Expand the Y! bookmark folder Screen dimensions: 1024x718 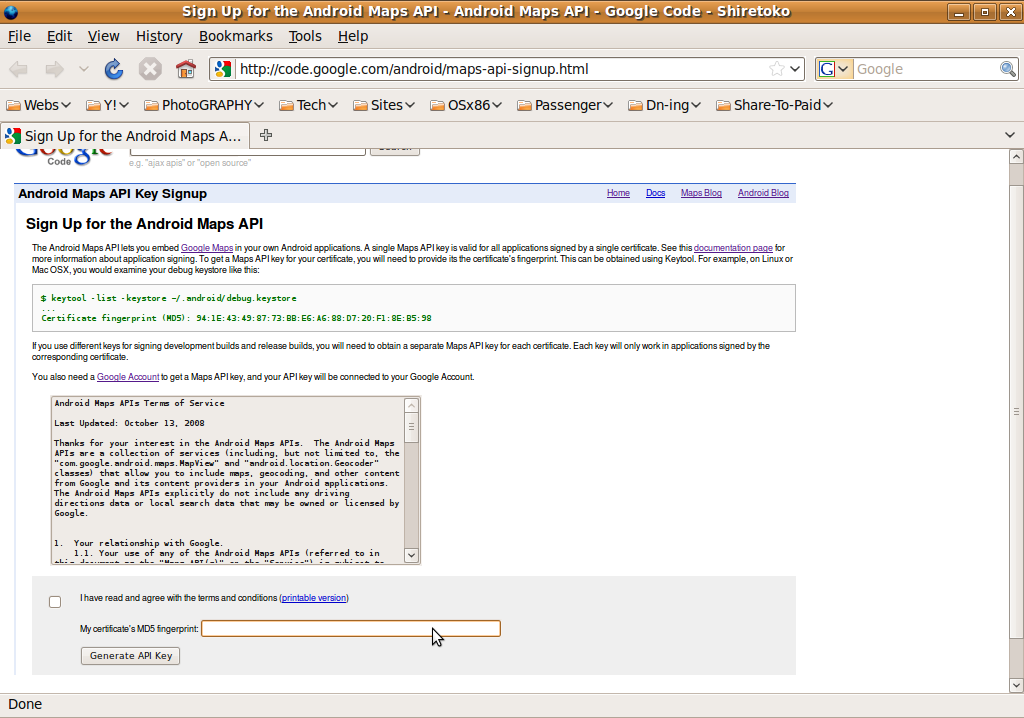[108, 105]
